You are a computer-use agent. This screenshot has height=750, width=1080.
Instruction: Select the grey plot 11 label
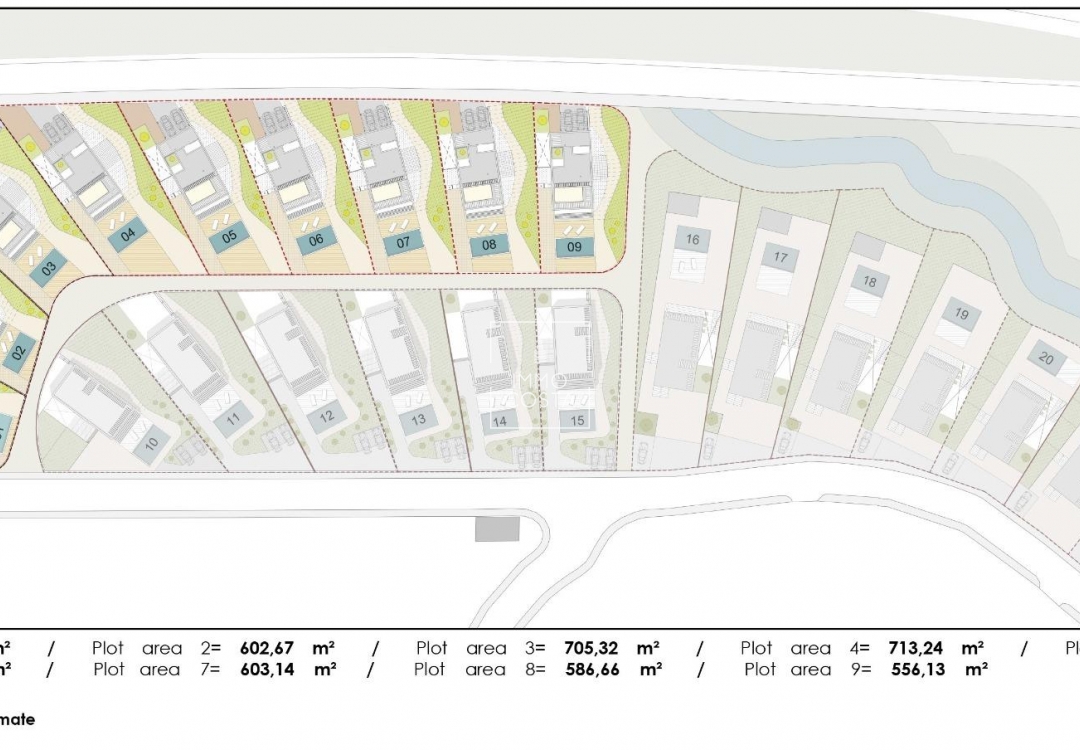[234, 421]
